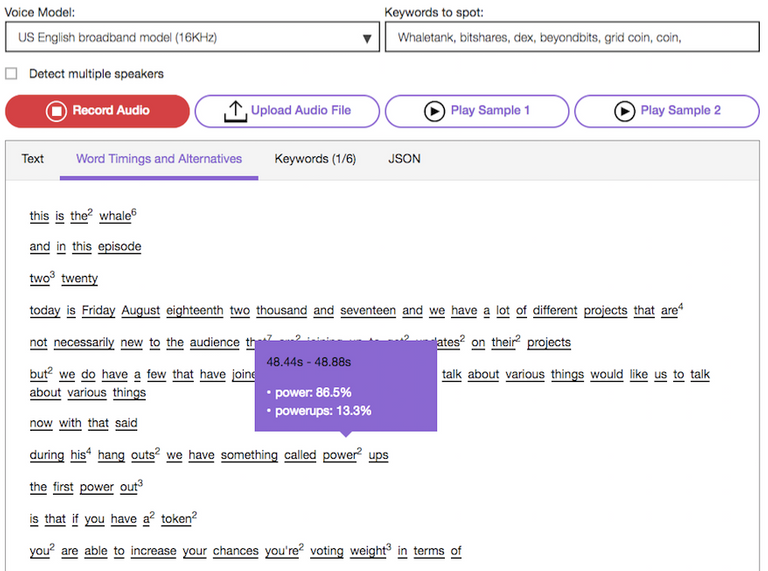The image size is (768, 571).
Task: Click the word 'outs' with 2 alternatives
Action: pos(145,455)
